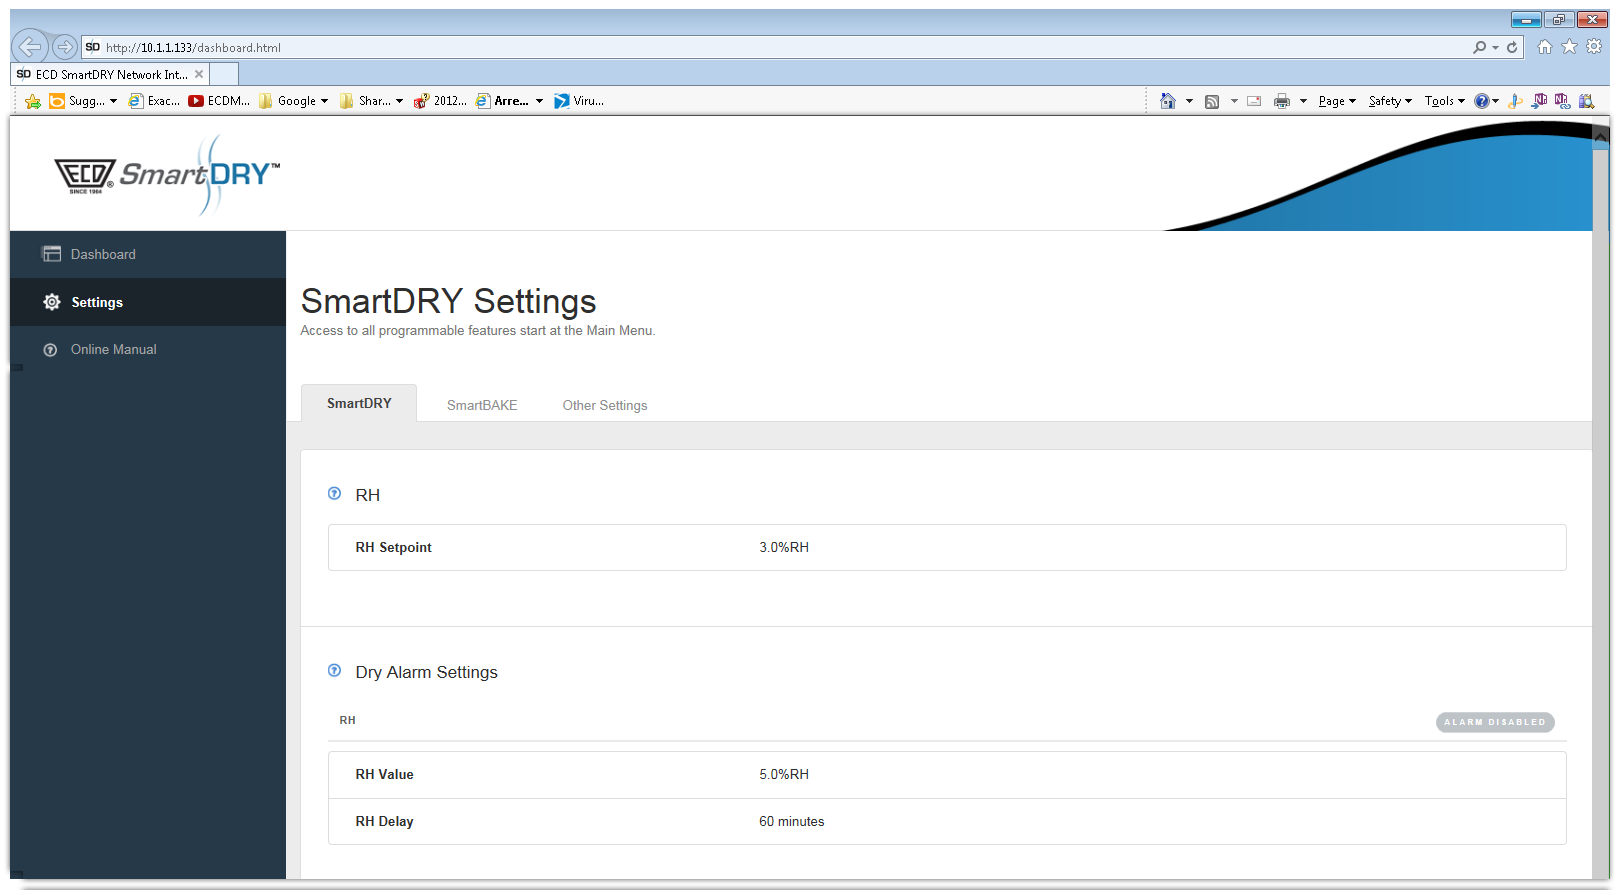Click the help icon next to RH heading
The width and height of the screenshot is (1620, 890).
335,494
